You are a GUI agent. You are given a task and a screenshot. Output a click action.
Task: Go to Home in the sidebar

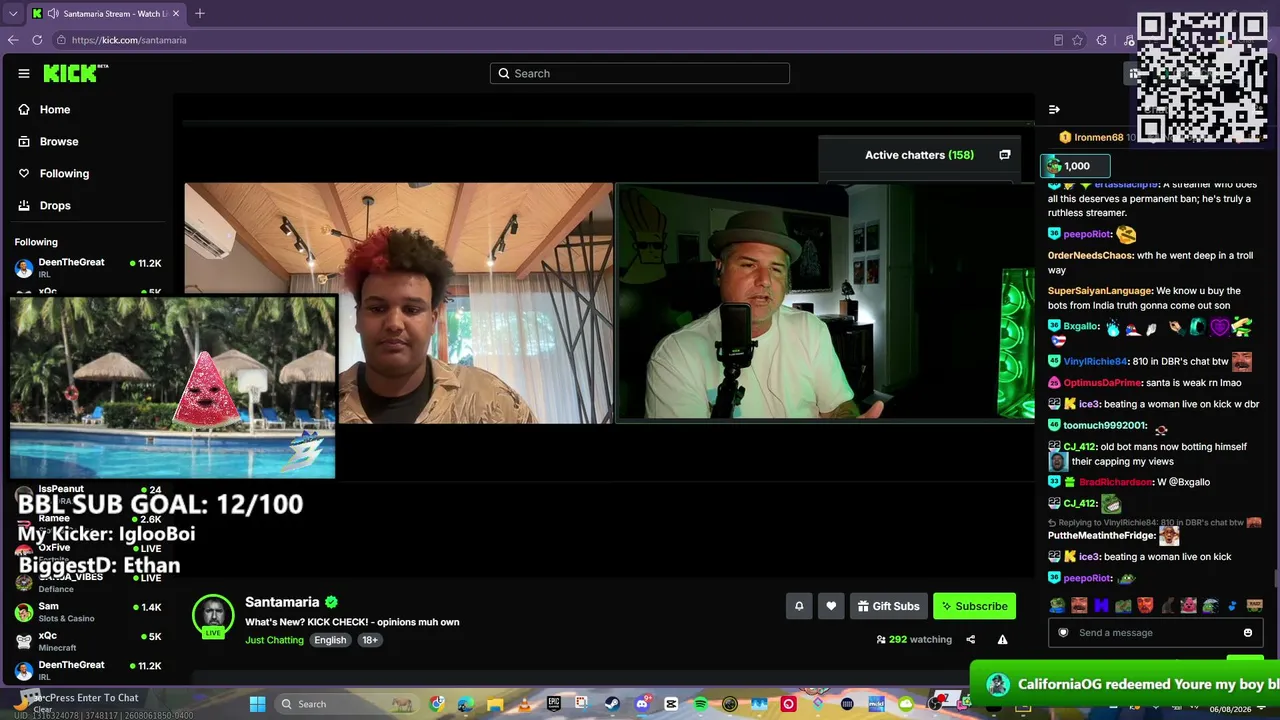54,110
